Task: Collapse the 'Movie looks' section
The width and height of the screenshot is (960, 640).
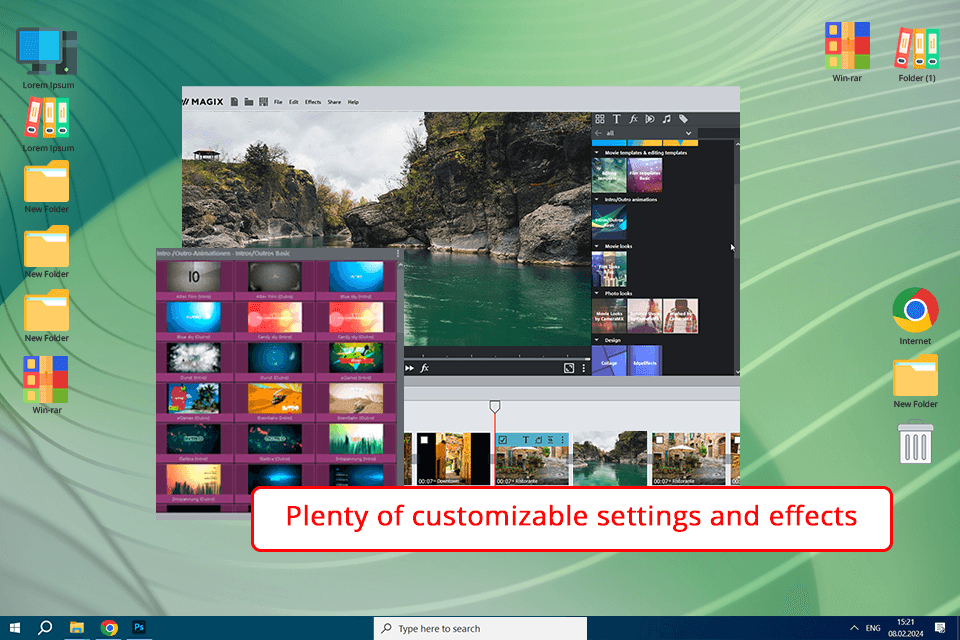Action: click(x=597, y=246)
